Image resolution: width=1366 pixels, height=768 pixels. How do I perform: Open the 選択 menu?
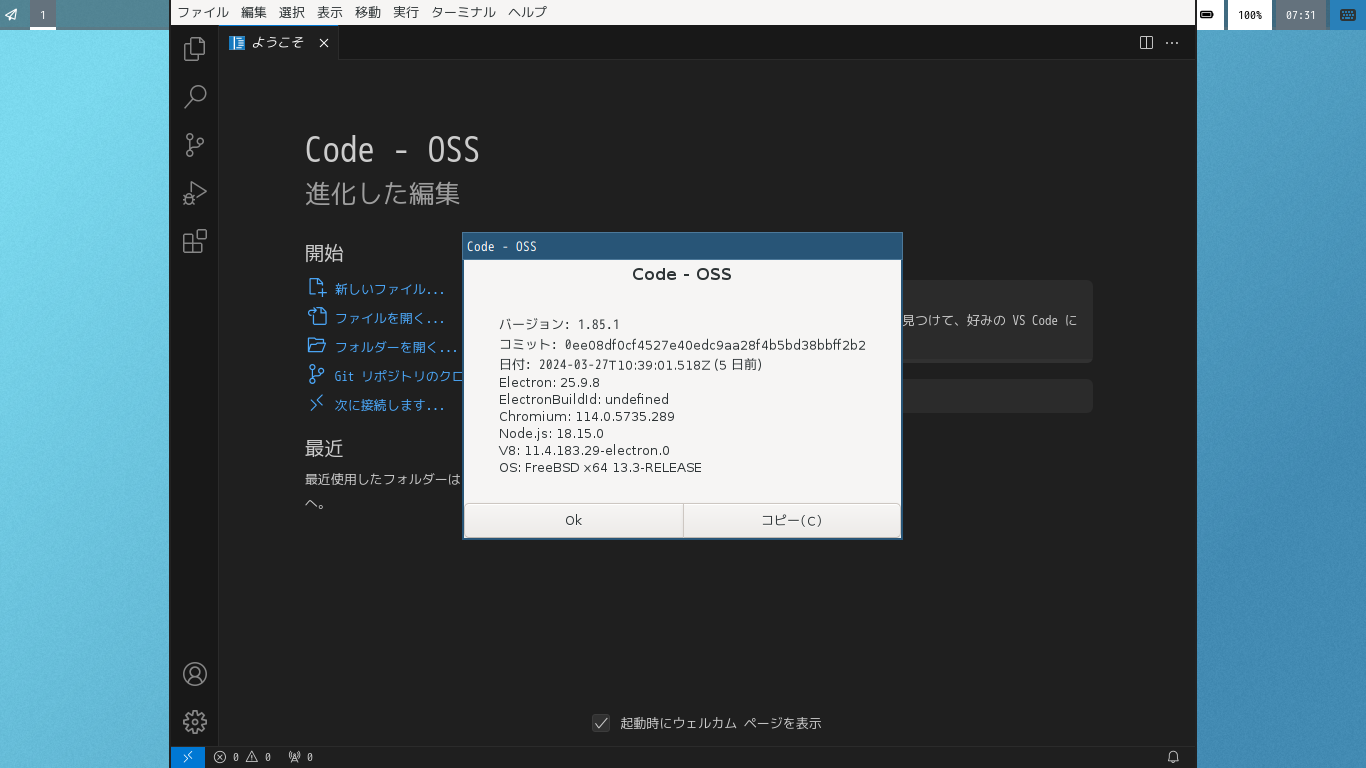[292, 12]
